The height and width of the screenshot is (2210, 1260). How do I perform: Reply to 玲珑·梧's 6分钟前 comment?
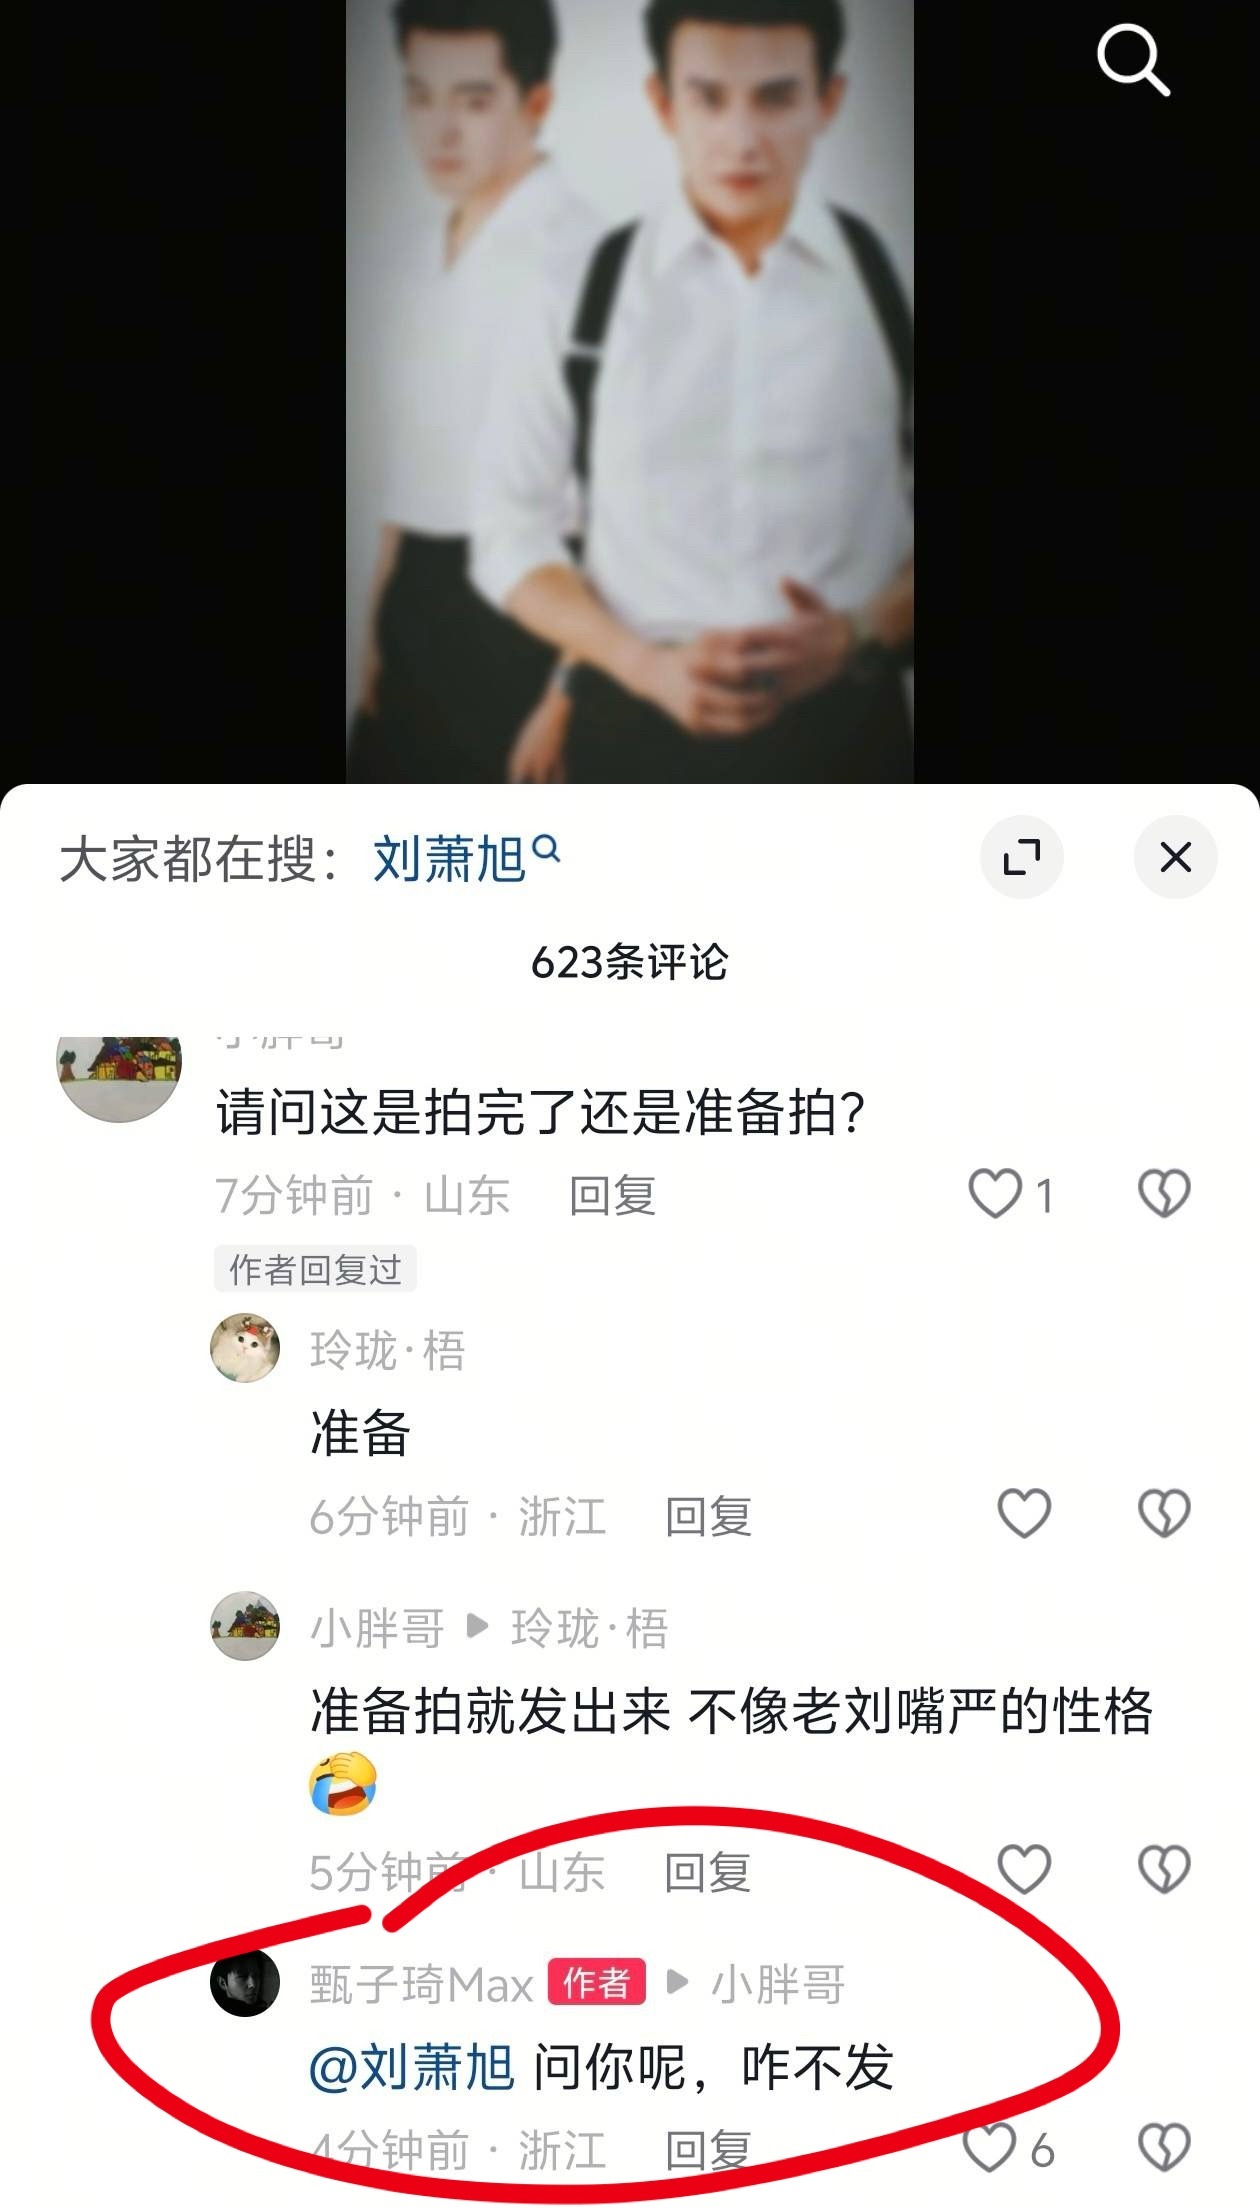point(708,1516)
